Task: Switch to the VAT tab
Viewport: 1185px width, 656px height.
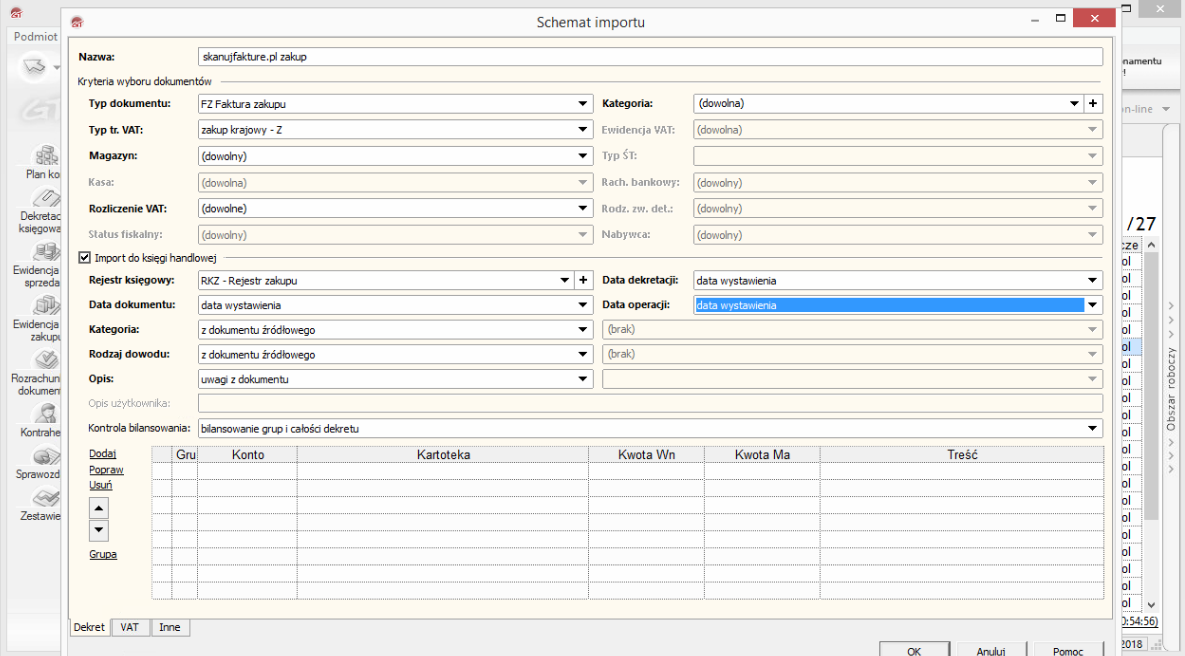Action: pos(130,627)
